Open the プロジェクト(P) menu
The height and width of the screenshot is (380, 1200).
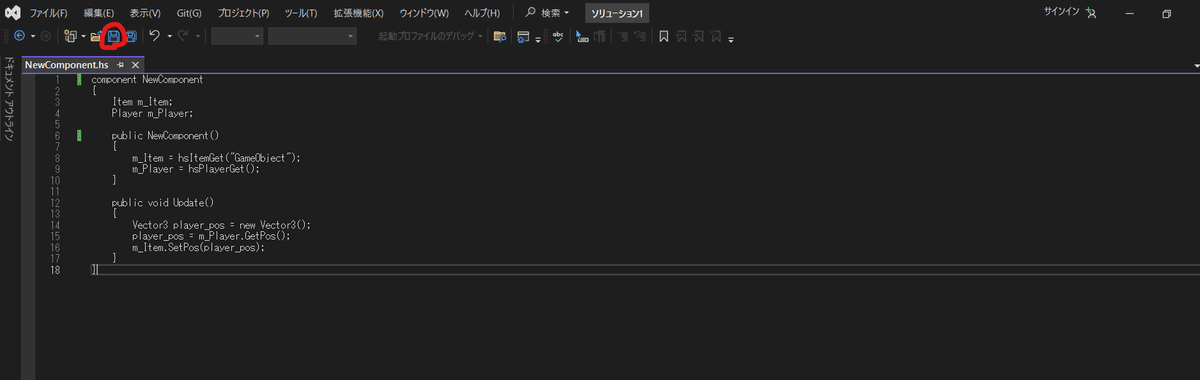(x=243, y=14)
